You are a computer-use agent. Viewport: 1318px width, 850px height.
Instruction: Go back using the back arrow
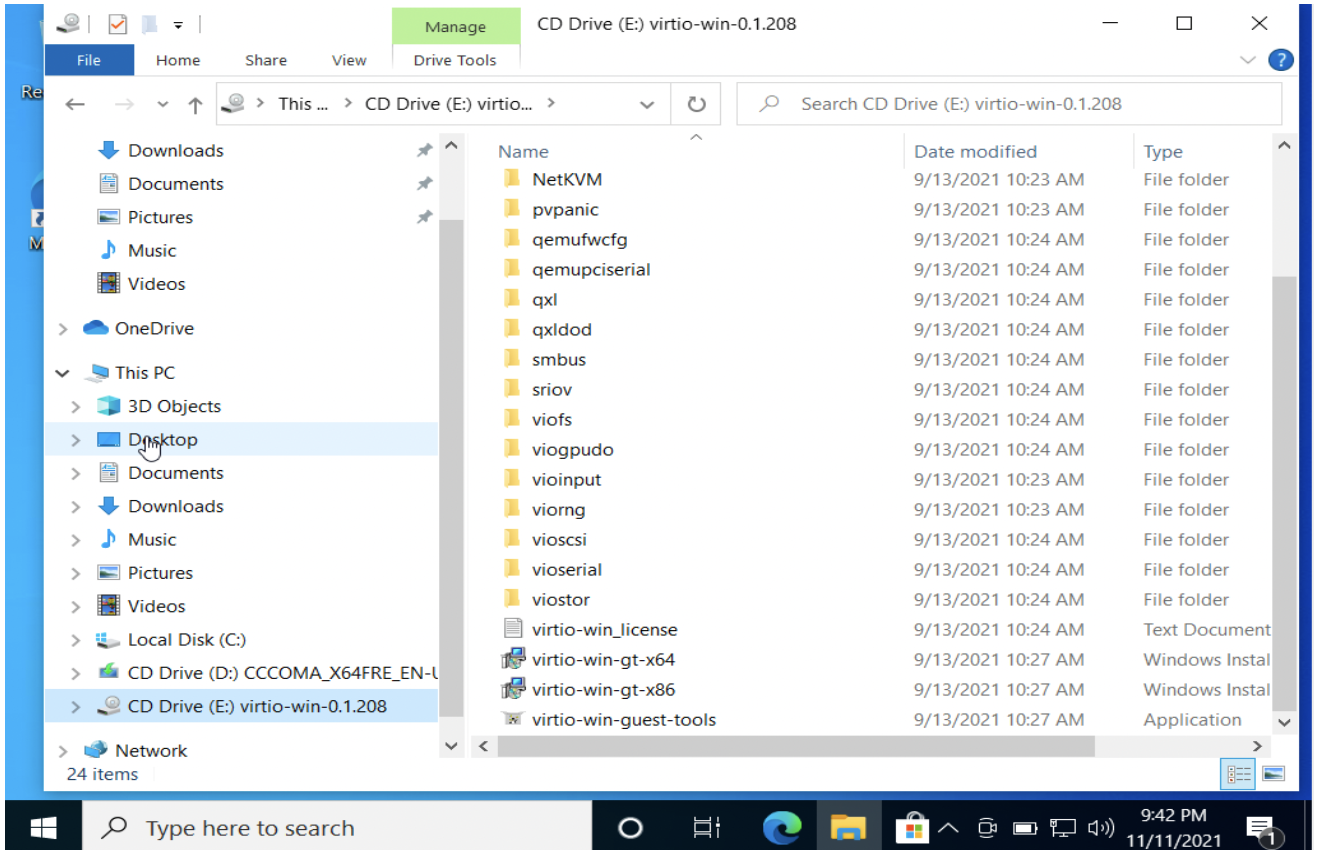[75, 103]
